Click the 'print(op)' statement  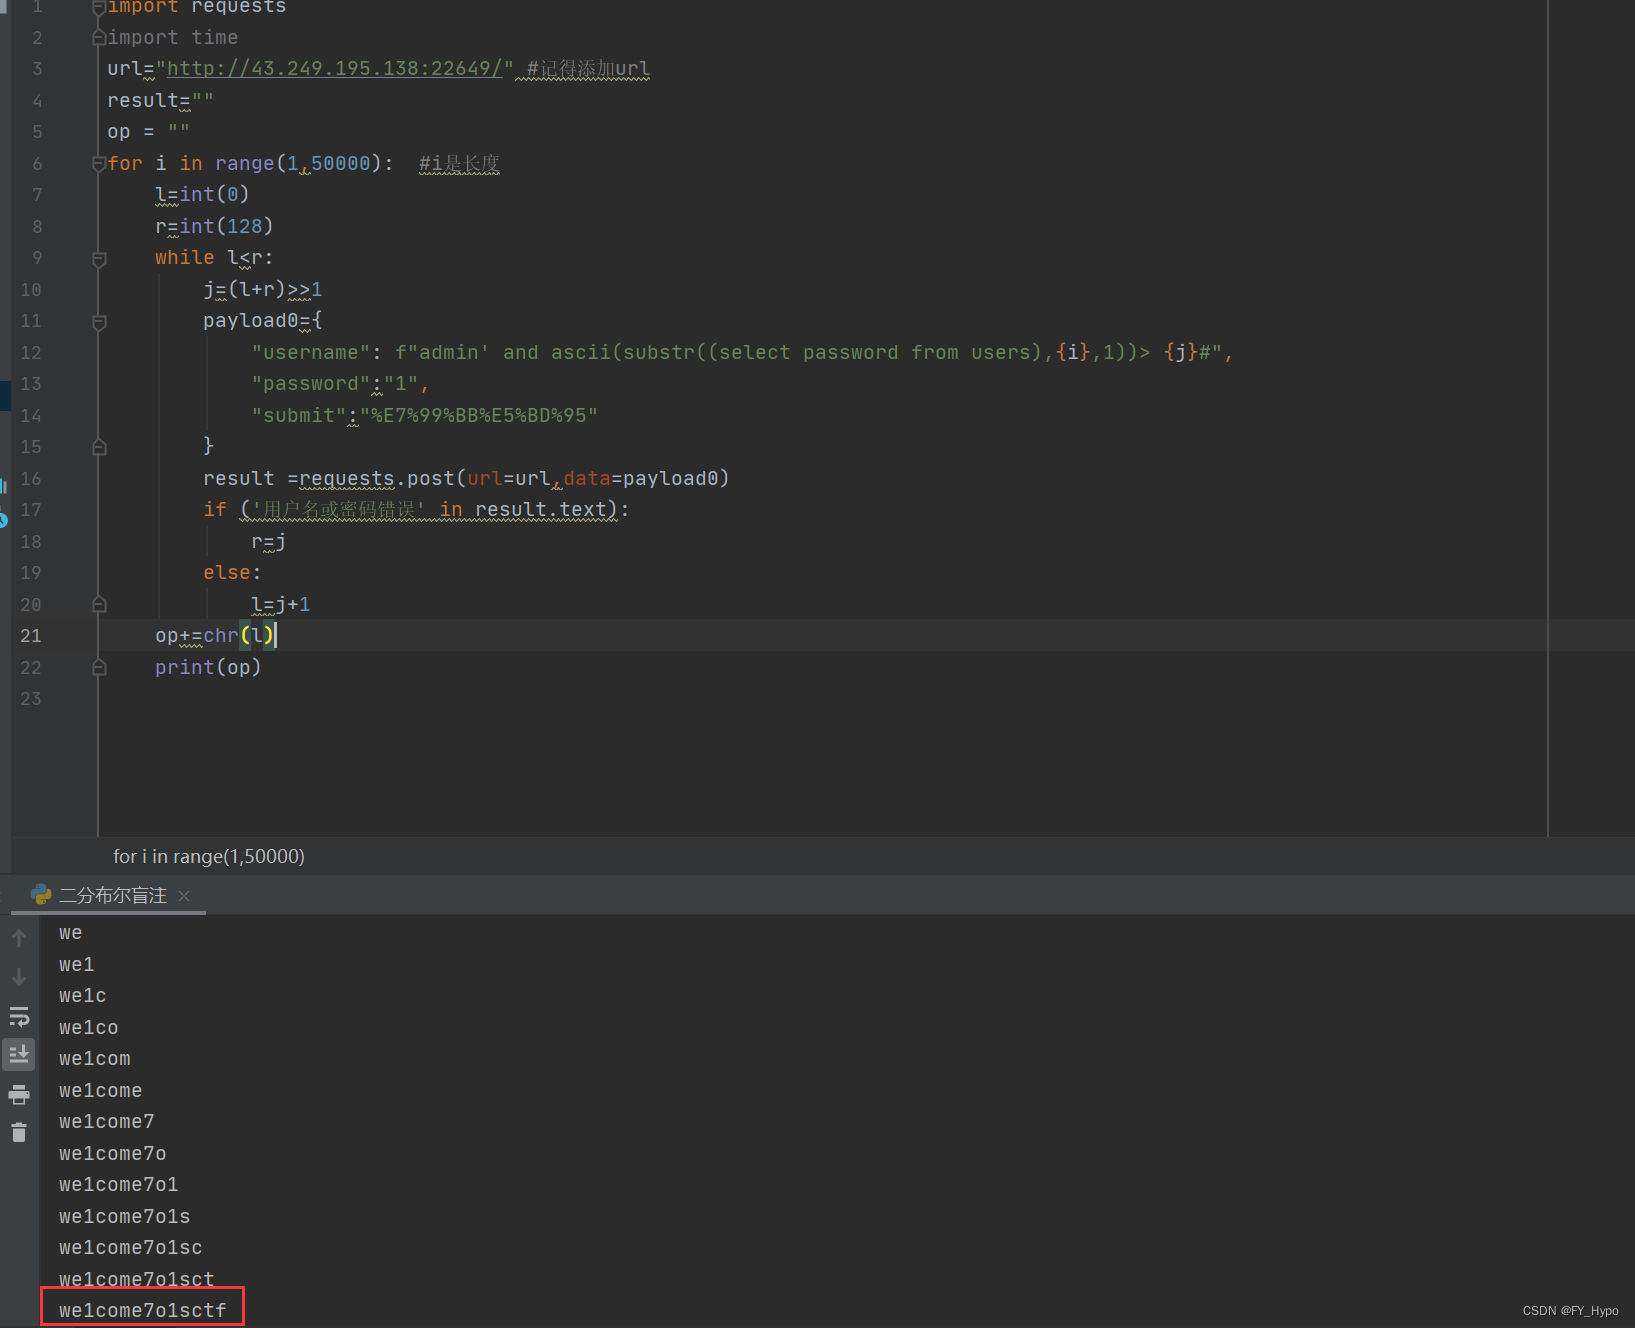pos(208,667)
